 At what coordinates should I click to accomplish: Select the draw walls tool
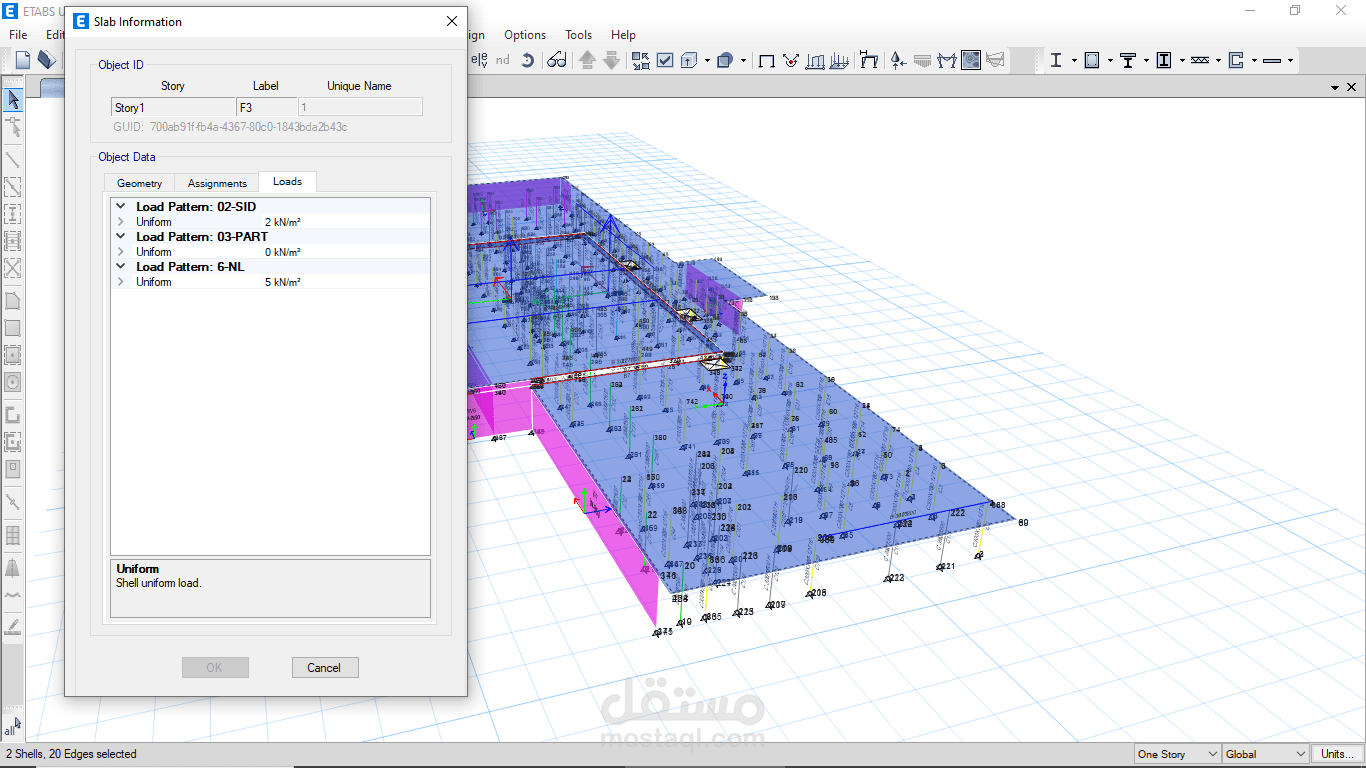(13, 414)
